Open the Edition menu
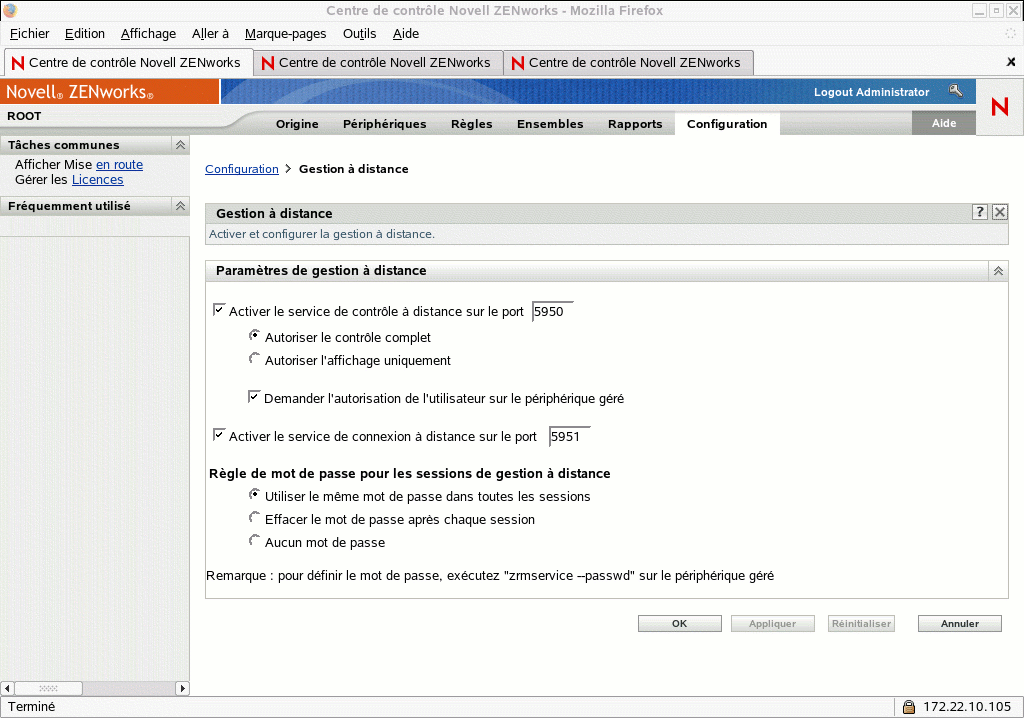 (x=84, y=33)
